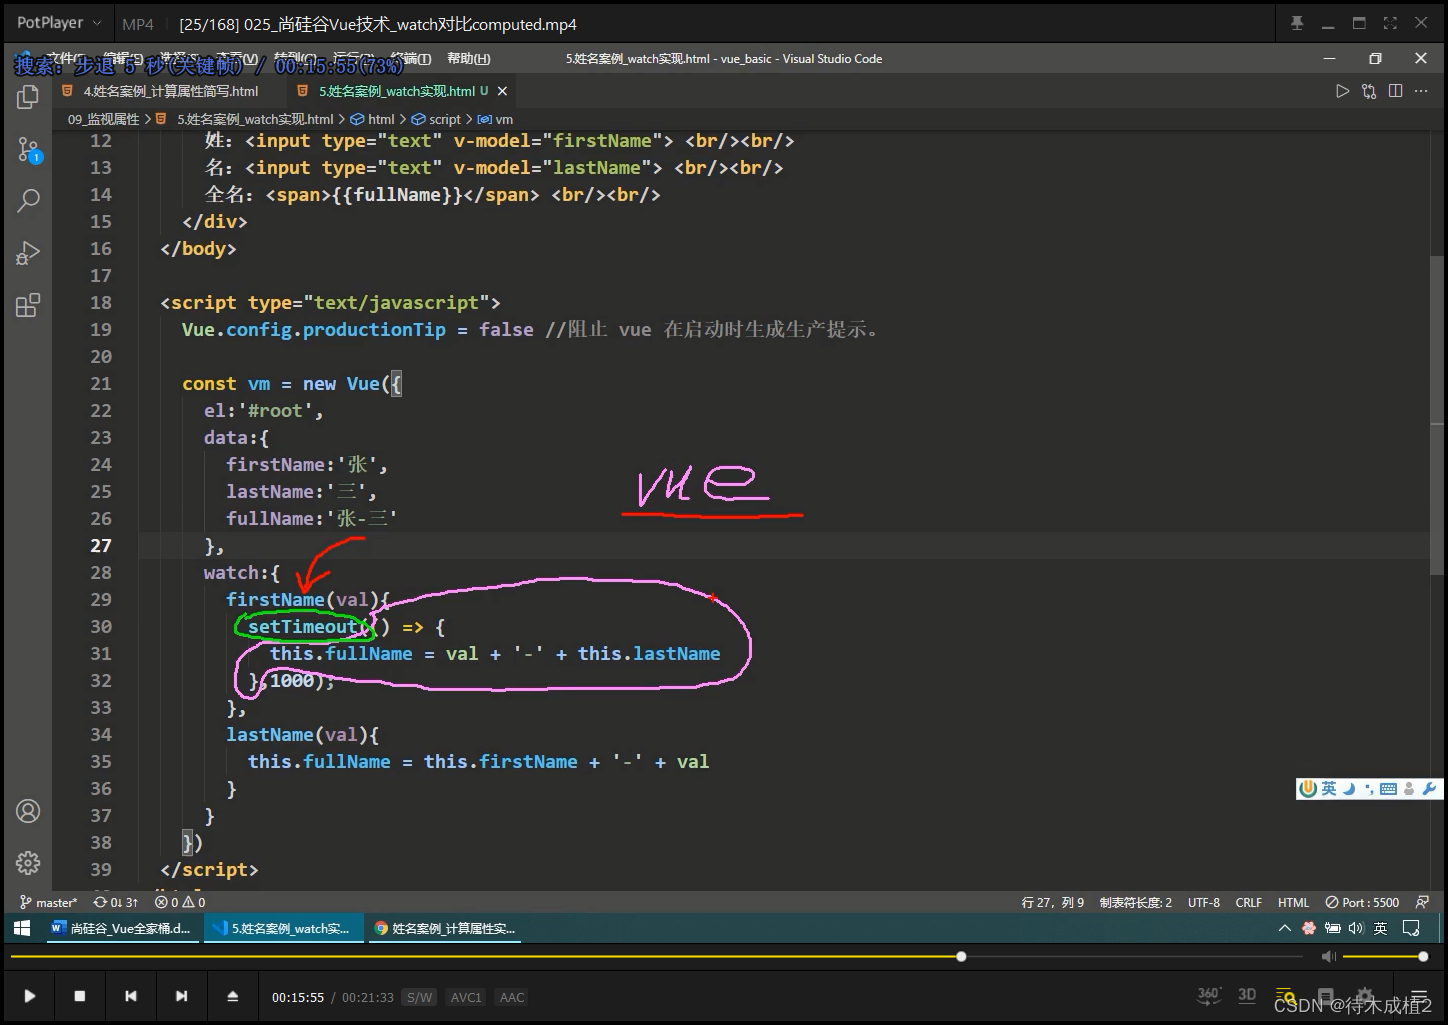Toggle the IME toolbar soft keyboard icon

coord(1388,789)
